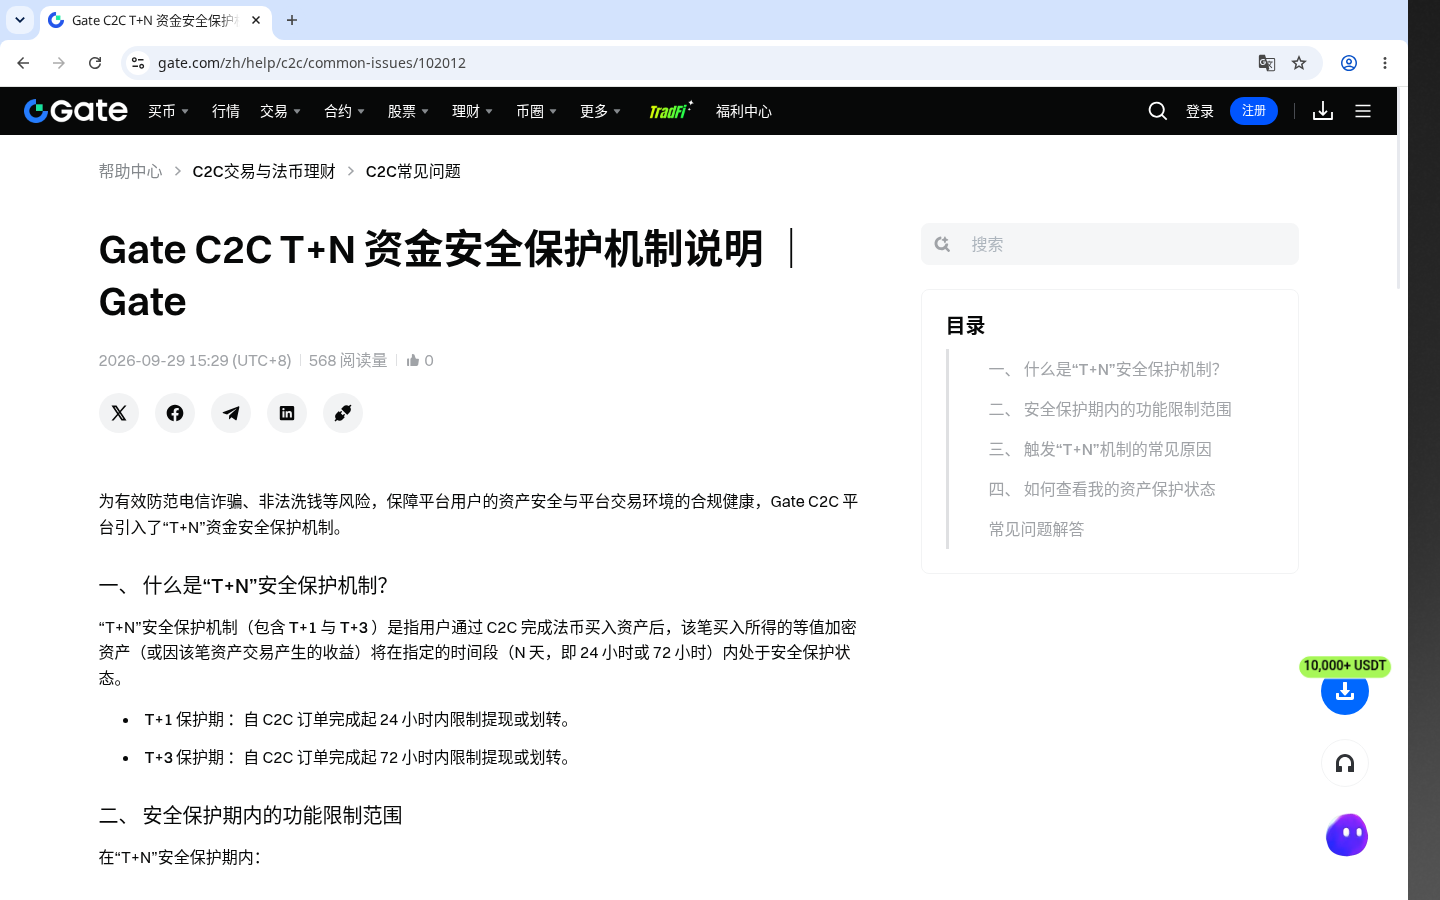Click the Gate logo in the header
The width and height of the screenshot is (1440, 900).
point(76,111)
